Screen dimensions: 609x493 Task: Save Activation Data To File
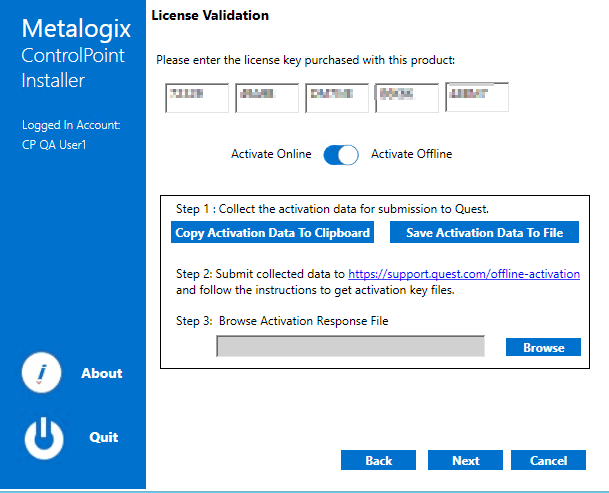[484, 232]
